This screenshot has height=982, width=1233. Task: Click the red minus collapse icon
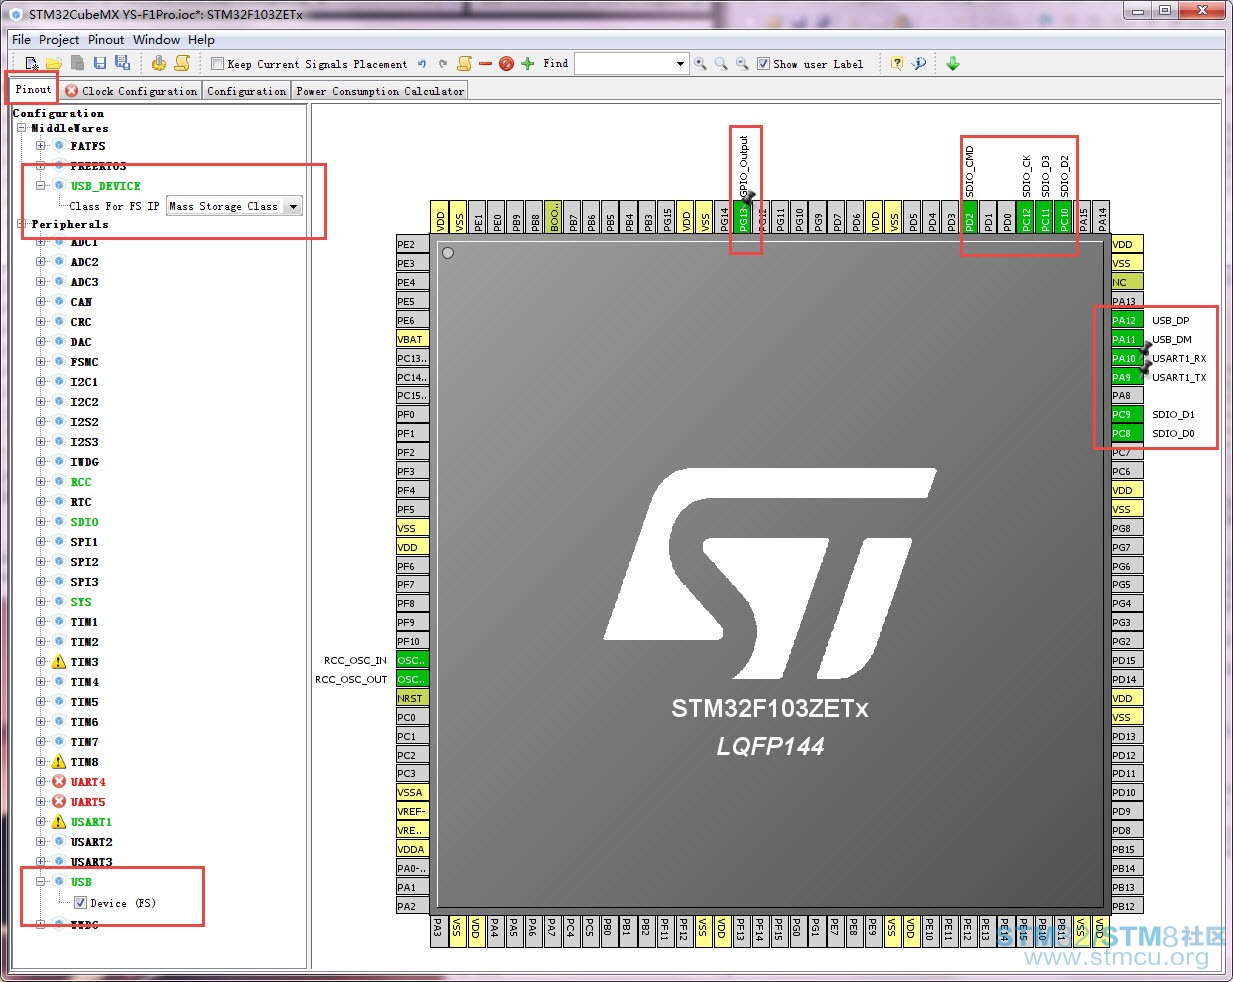(485, 64)
